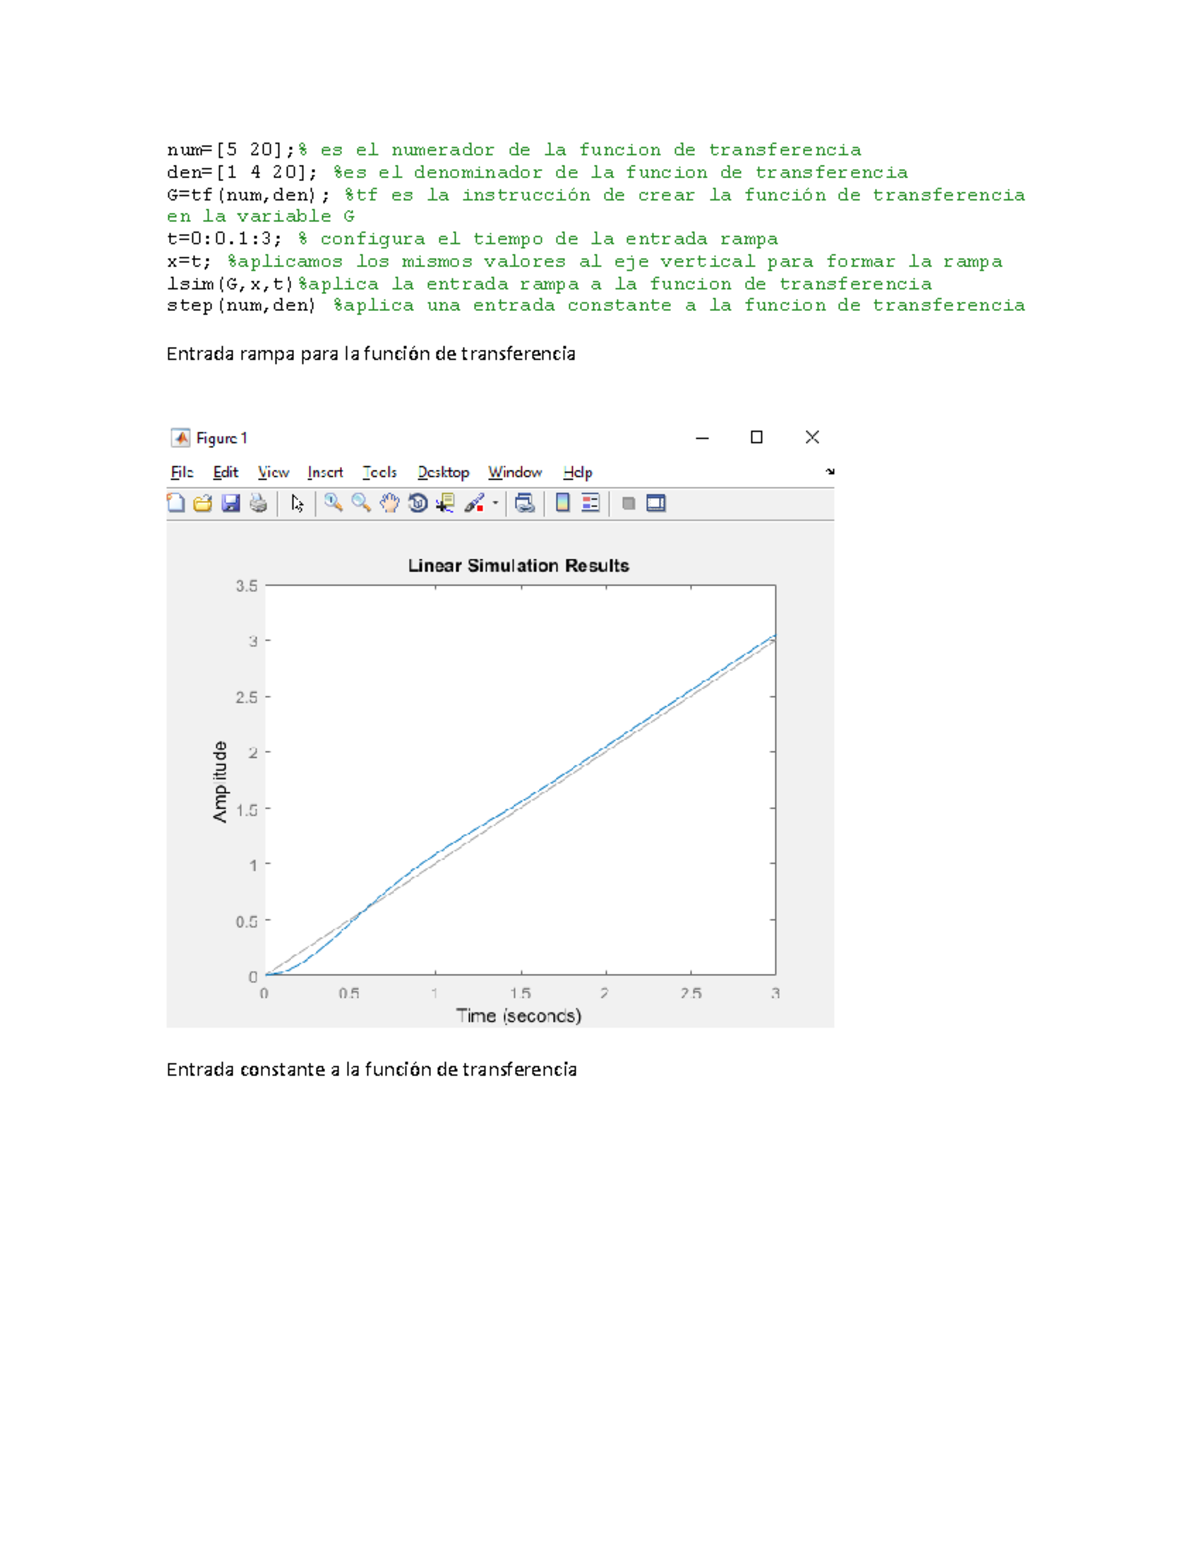Insert a colorbar on the plot
The height and width of the screenshot is (1553, 1200).
click(x=563, y=502)
